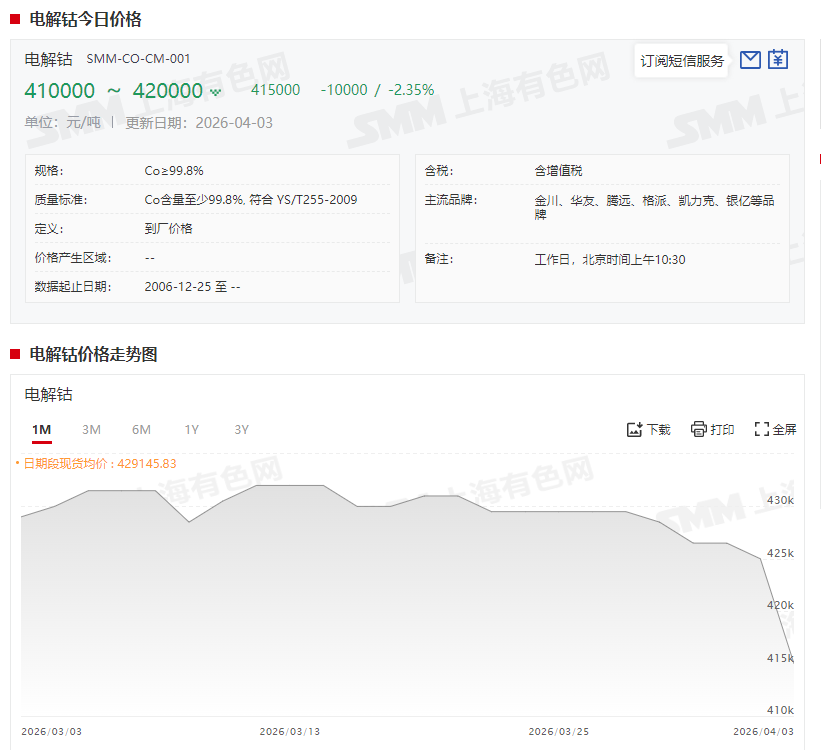Screen dimensions: 821x750
Task: Click the printer icon to print chart
Action: [699, 429]
